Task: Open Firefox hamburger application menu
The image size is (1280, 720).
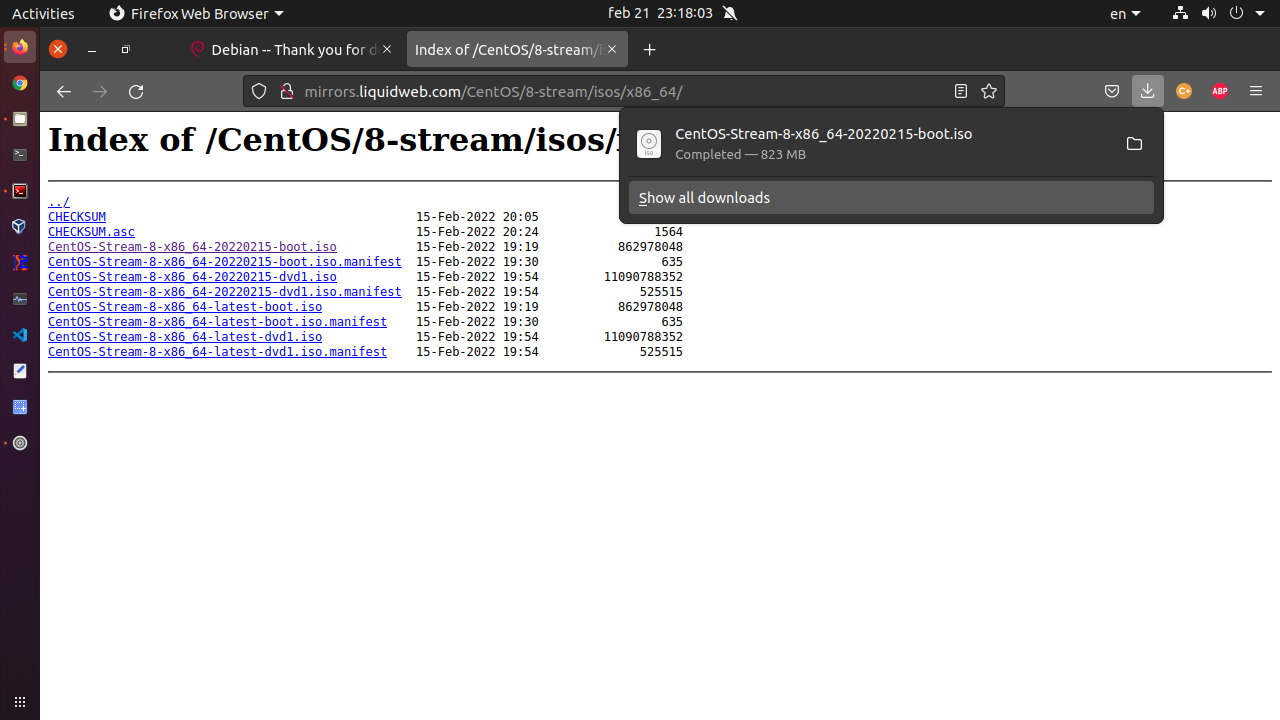Action: pos(1256,91)
